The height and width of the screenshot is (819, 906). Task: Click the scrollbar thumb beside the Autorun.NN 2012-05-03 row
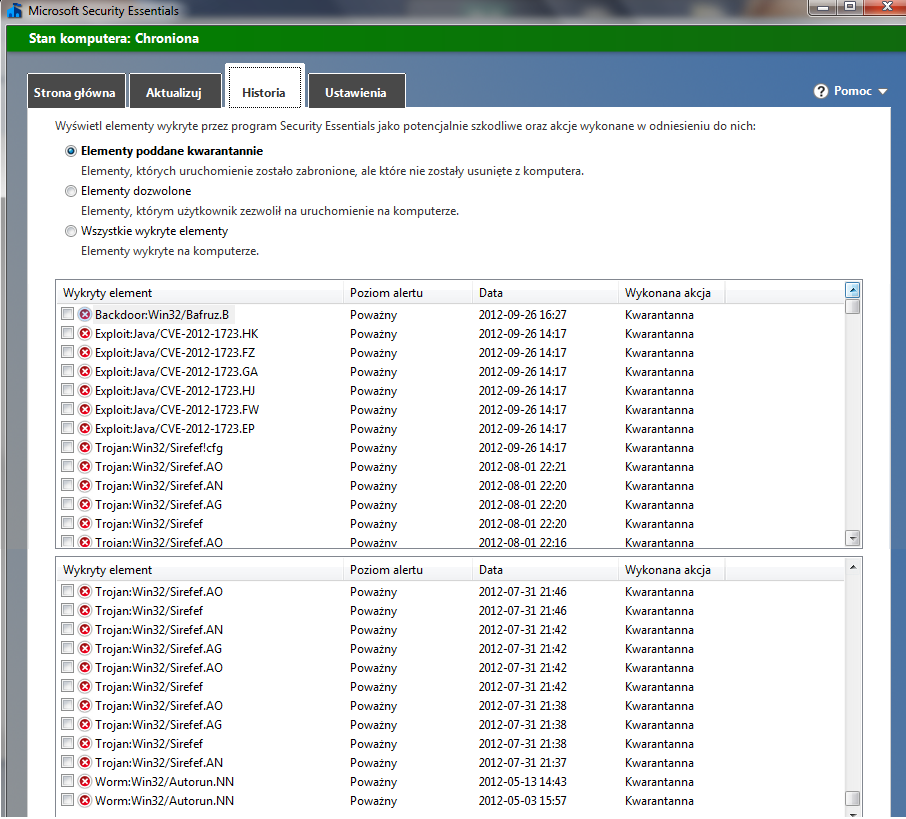(853, 798)
